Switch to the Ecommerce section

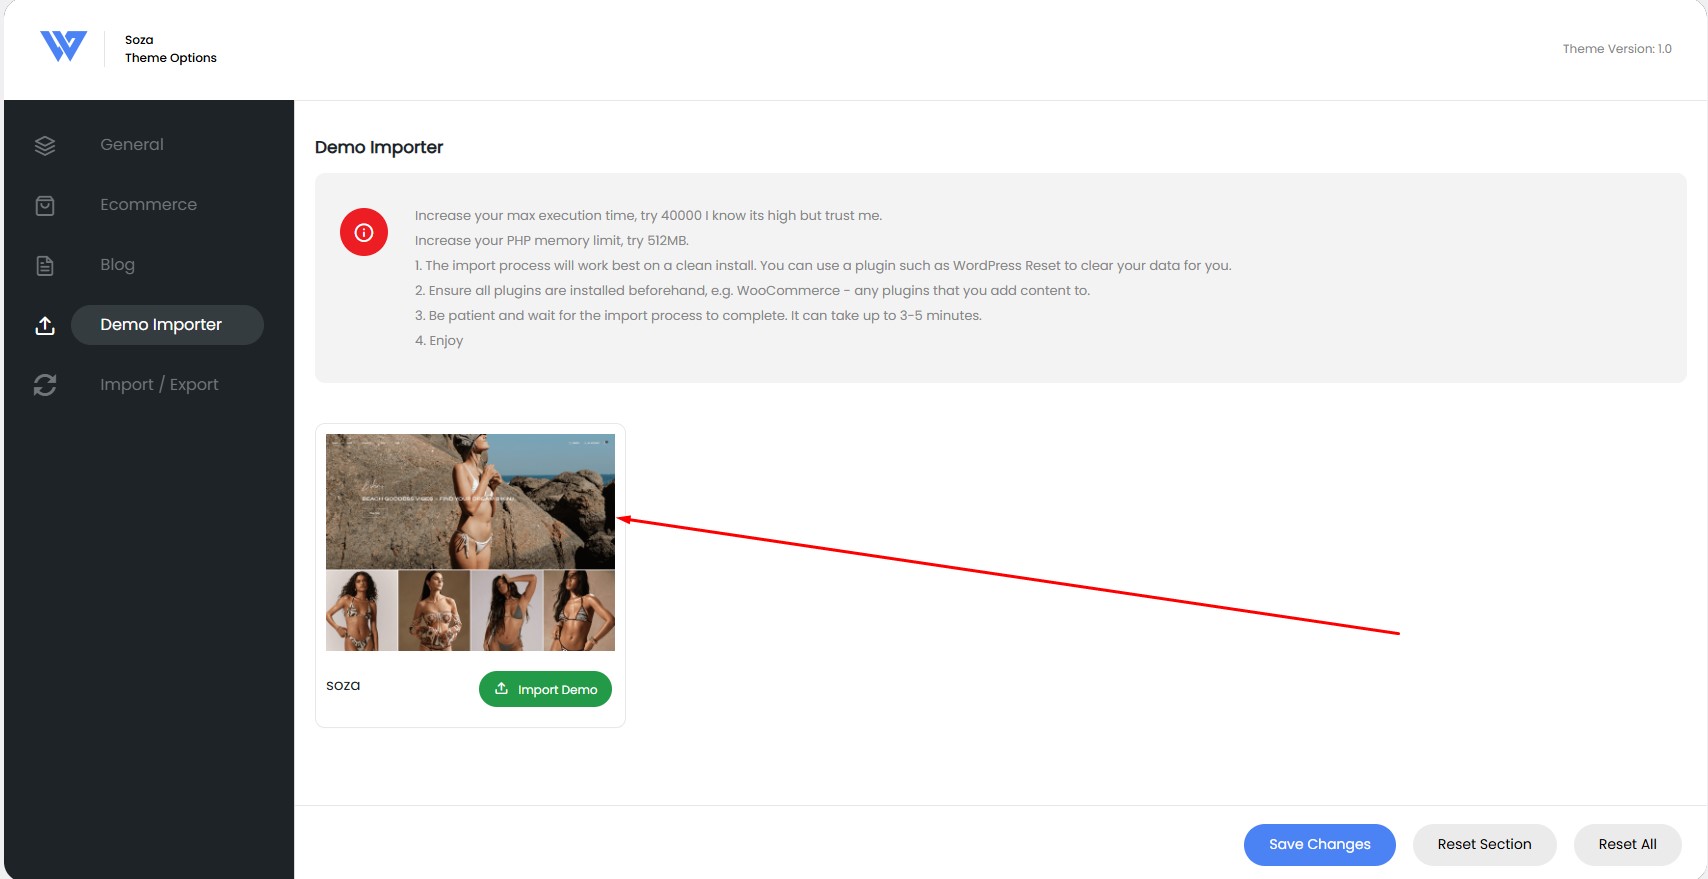148,205
